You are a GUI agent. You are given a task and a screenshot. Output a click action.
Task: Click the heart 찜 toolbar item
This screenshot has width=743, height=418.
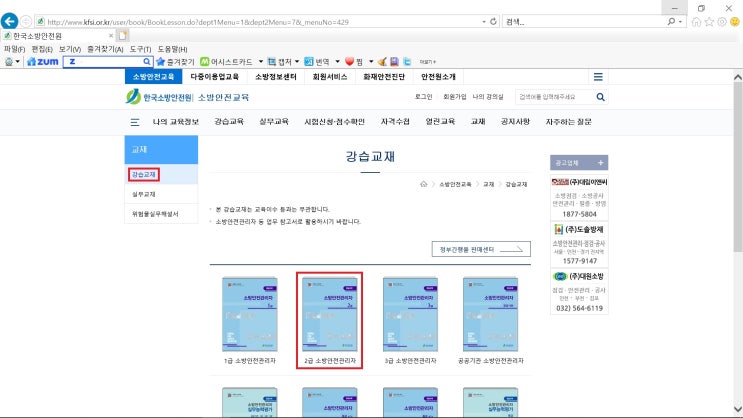click(354, 62)
